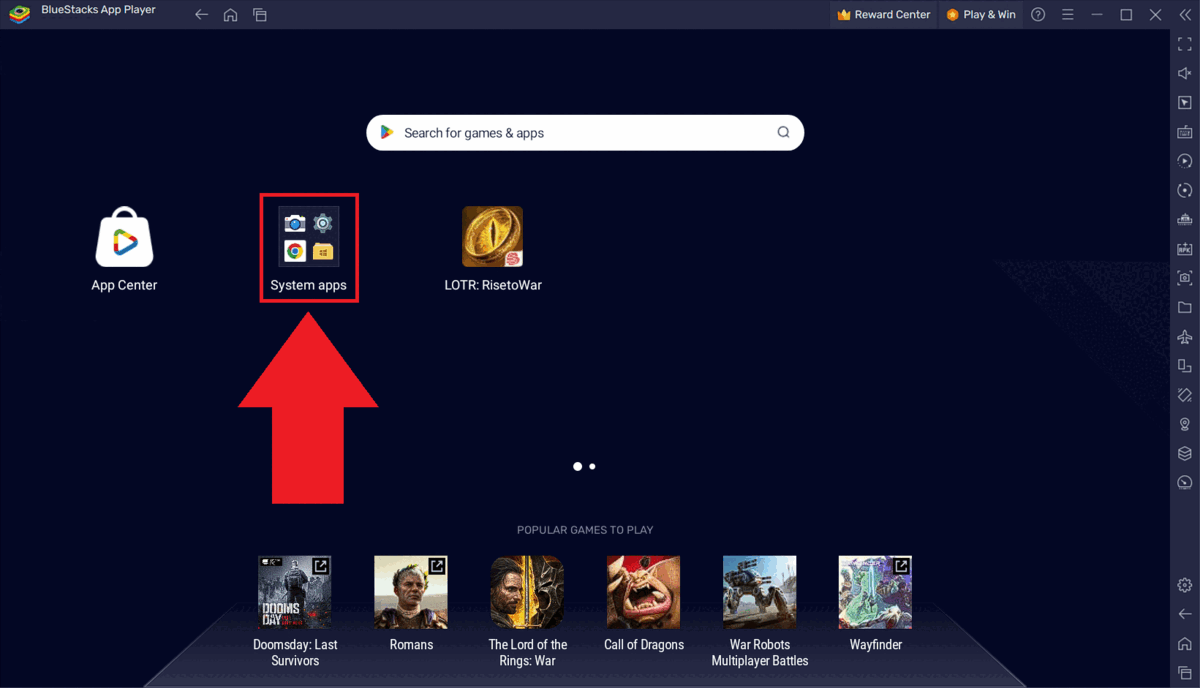Screen dimensions: 1200x688
Task: Maximize the BlueStacks window
Action: 1126,15
